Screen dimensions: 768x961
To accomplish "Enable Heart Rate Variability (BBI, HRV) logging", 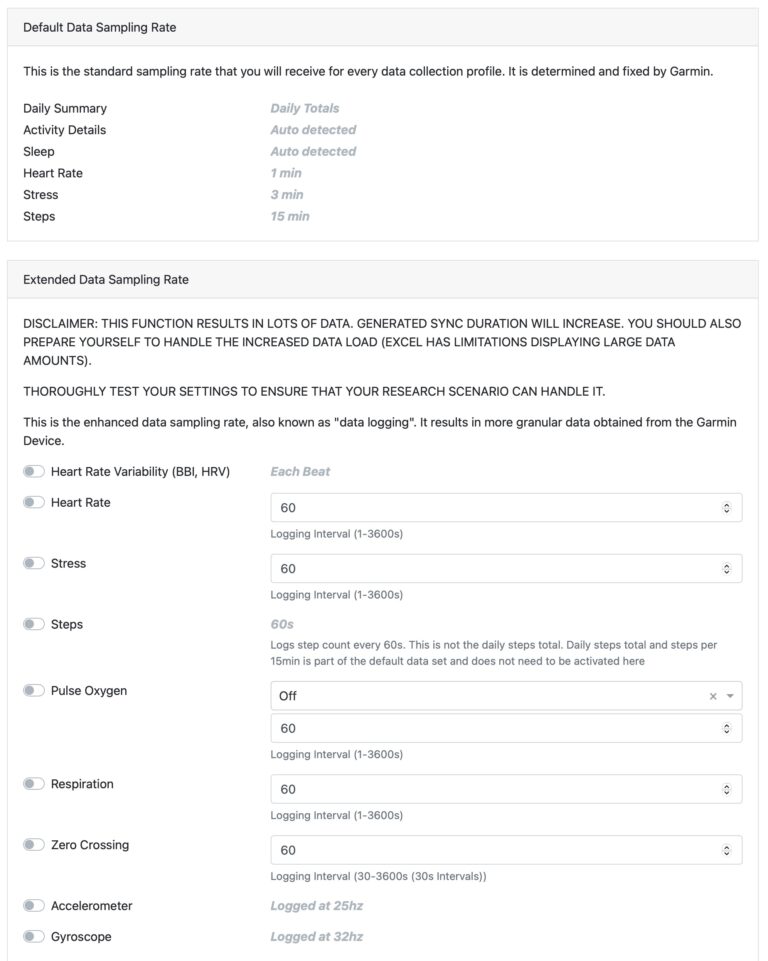I will (34, 471).
